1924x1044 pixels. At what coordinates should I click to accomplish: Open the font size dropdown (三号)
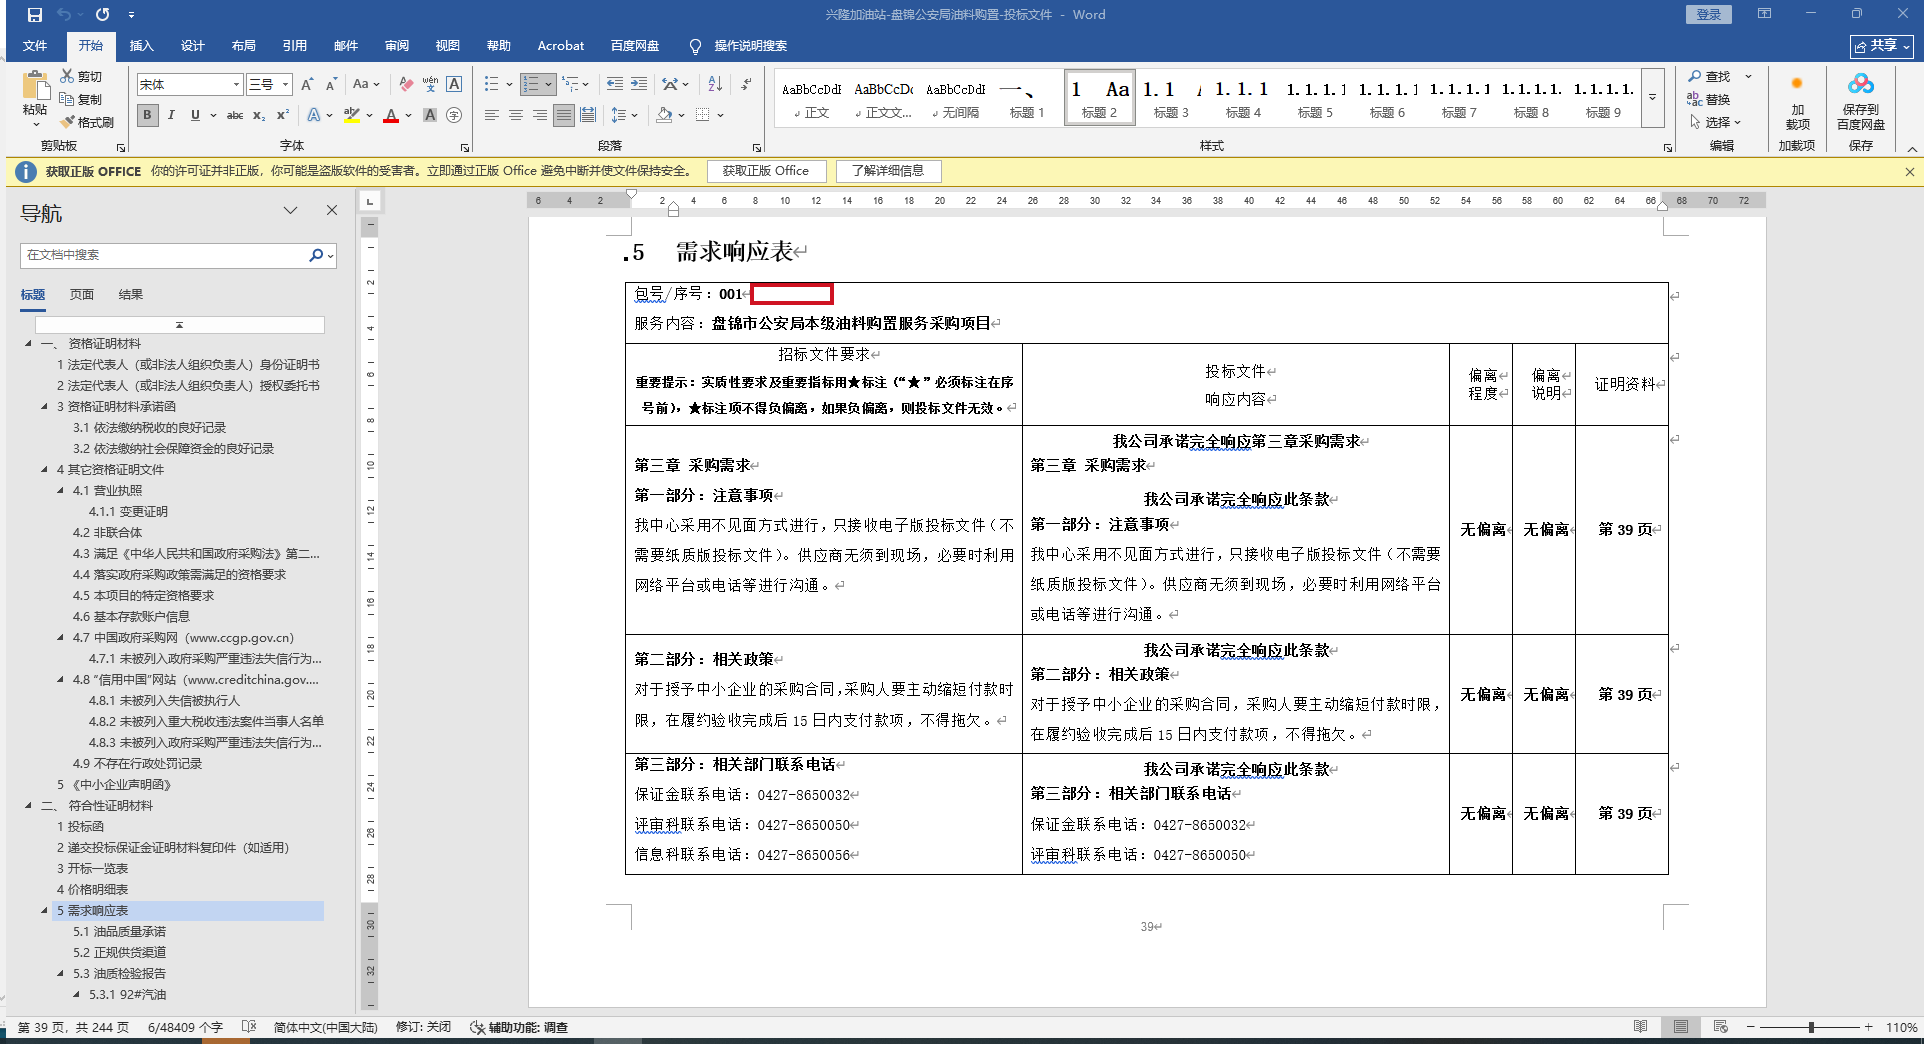pyautogui.click(x=285, y=85)
